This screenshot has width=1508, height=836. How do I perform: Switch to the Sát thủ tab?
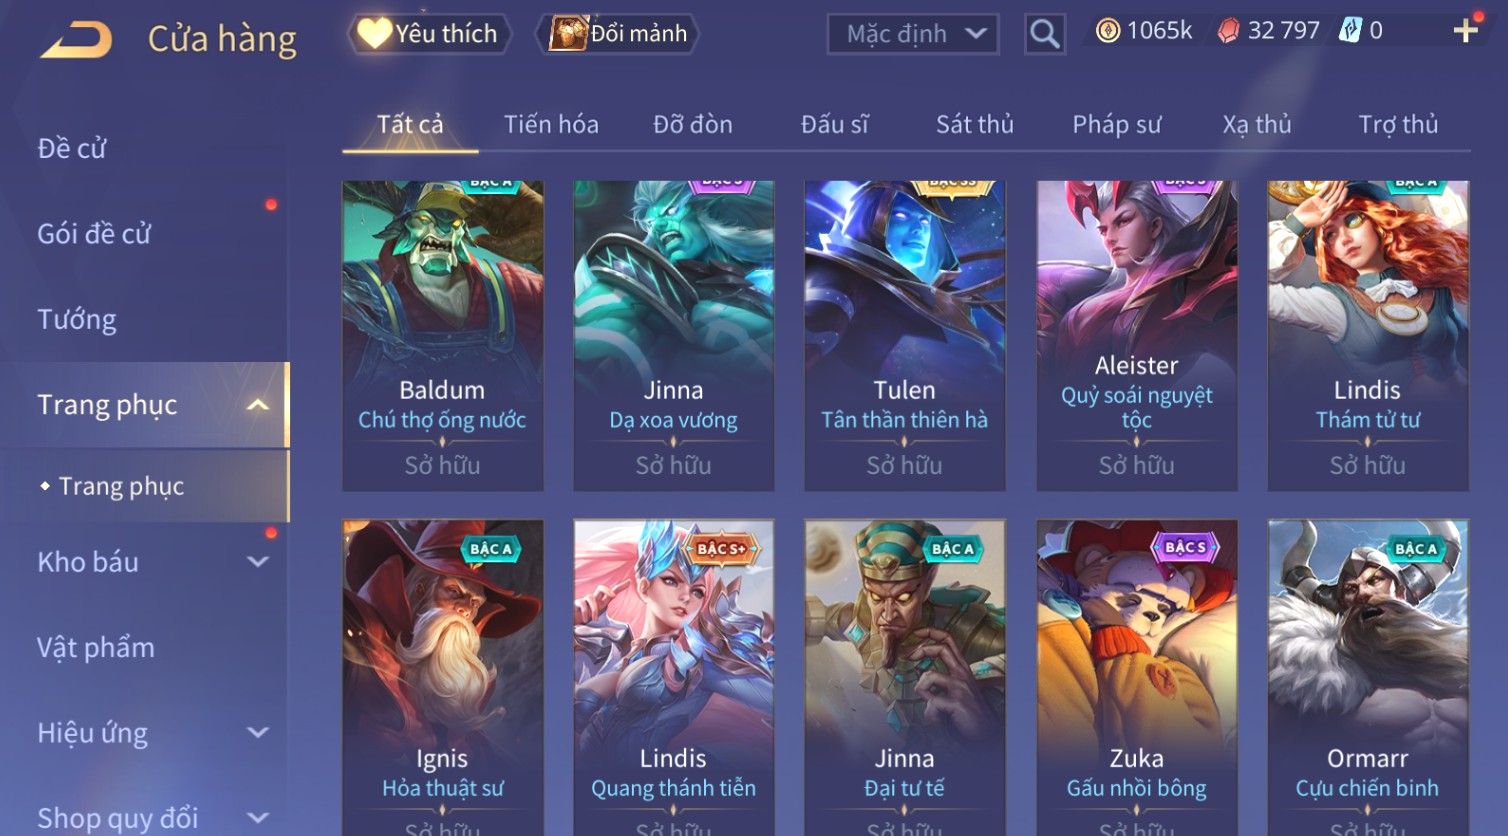tap(974, 124)
